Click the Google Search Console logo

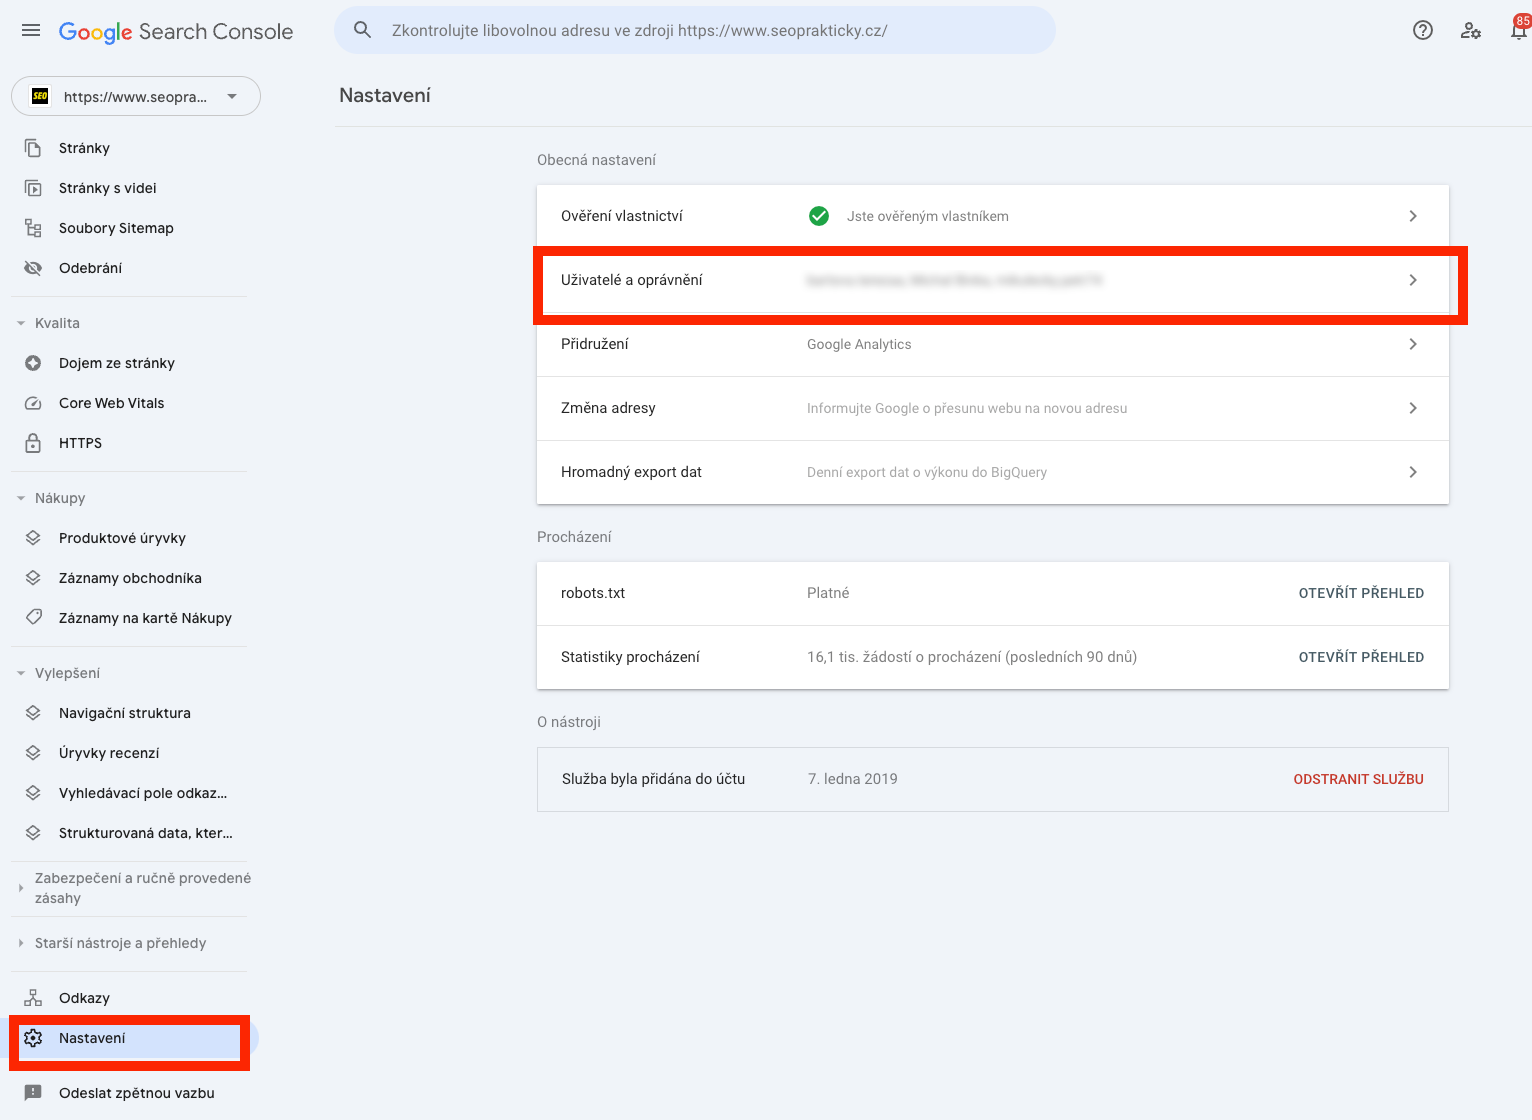click(x=176, y=31)
